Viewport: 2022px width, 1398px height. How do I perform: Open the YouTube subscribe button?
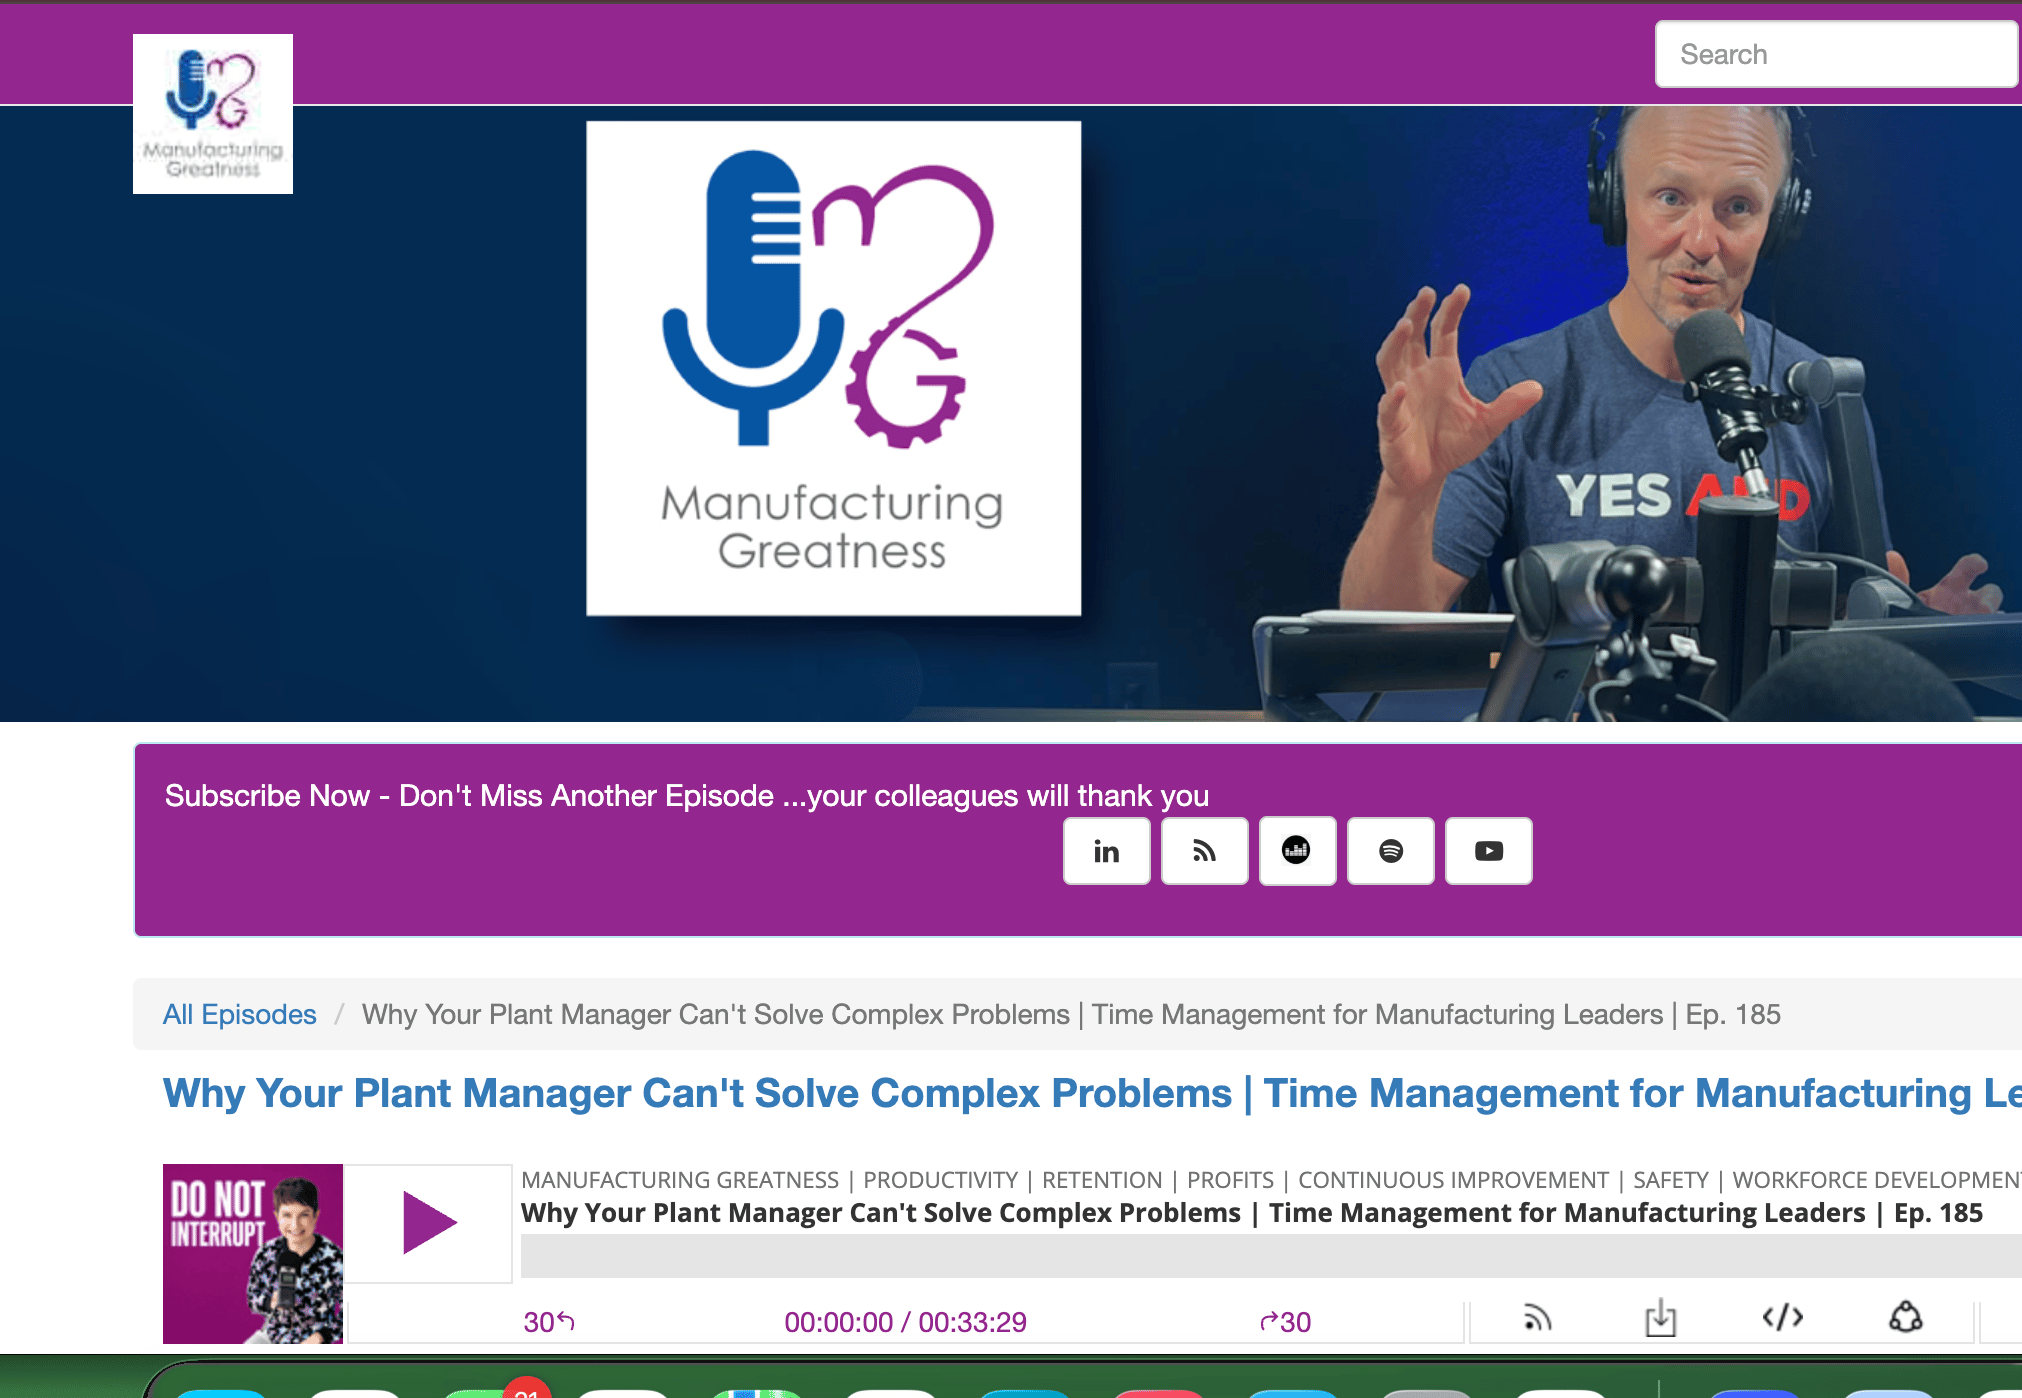[x=1488, y=851]
